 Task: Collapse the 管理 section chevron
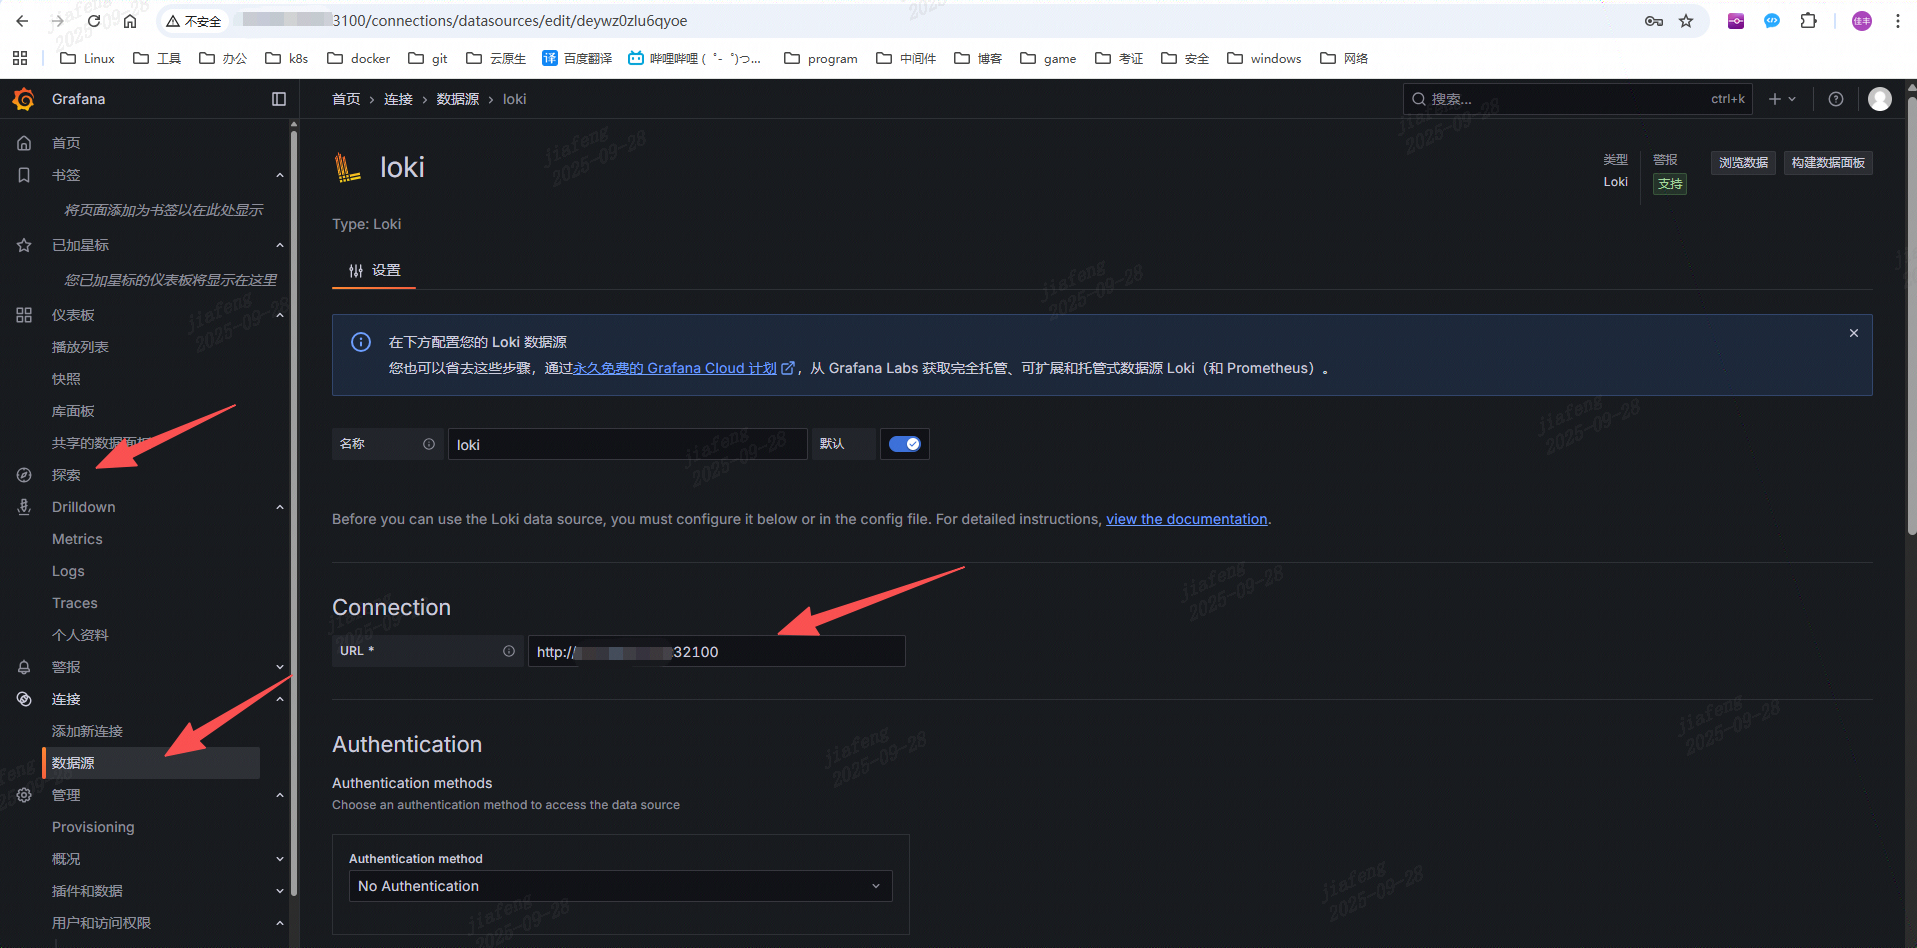click(280, 795)
